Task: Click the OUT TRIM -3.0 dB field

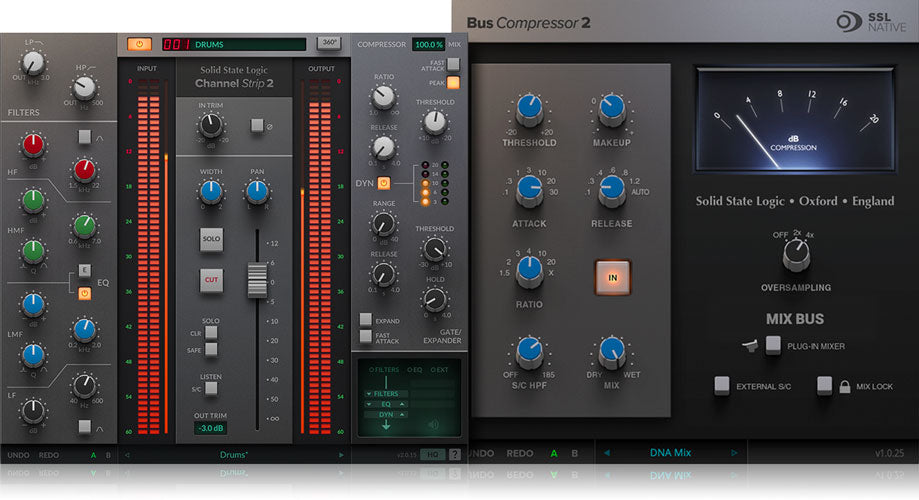Action: (210, 428)
